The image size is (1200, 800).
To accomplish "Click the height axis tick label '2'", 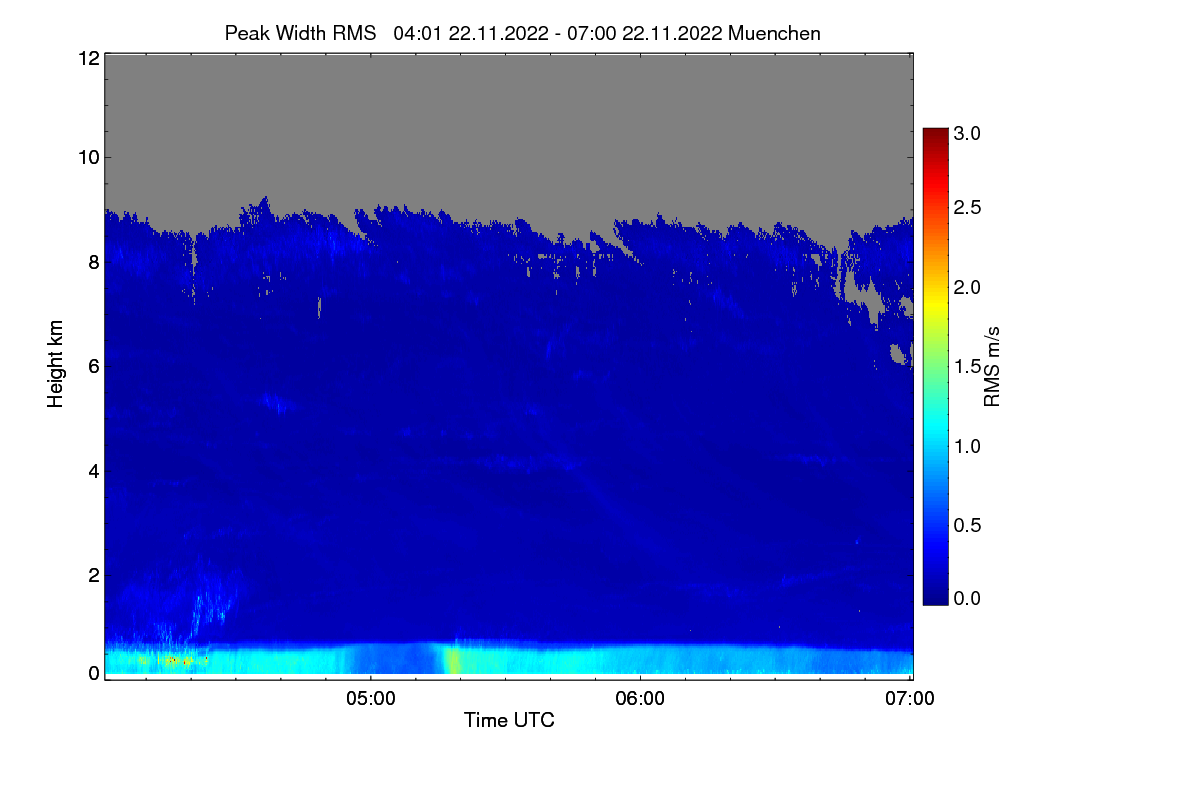I will [x=93, y=574].
